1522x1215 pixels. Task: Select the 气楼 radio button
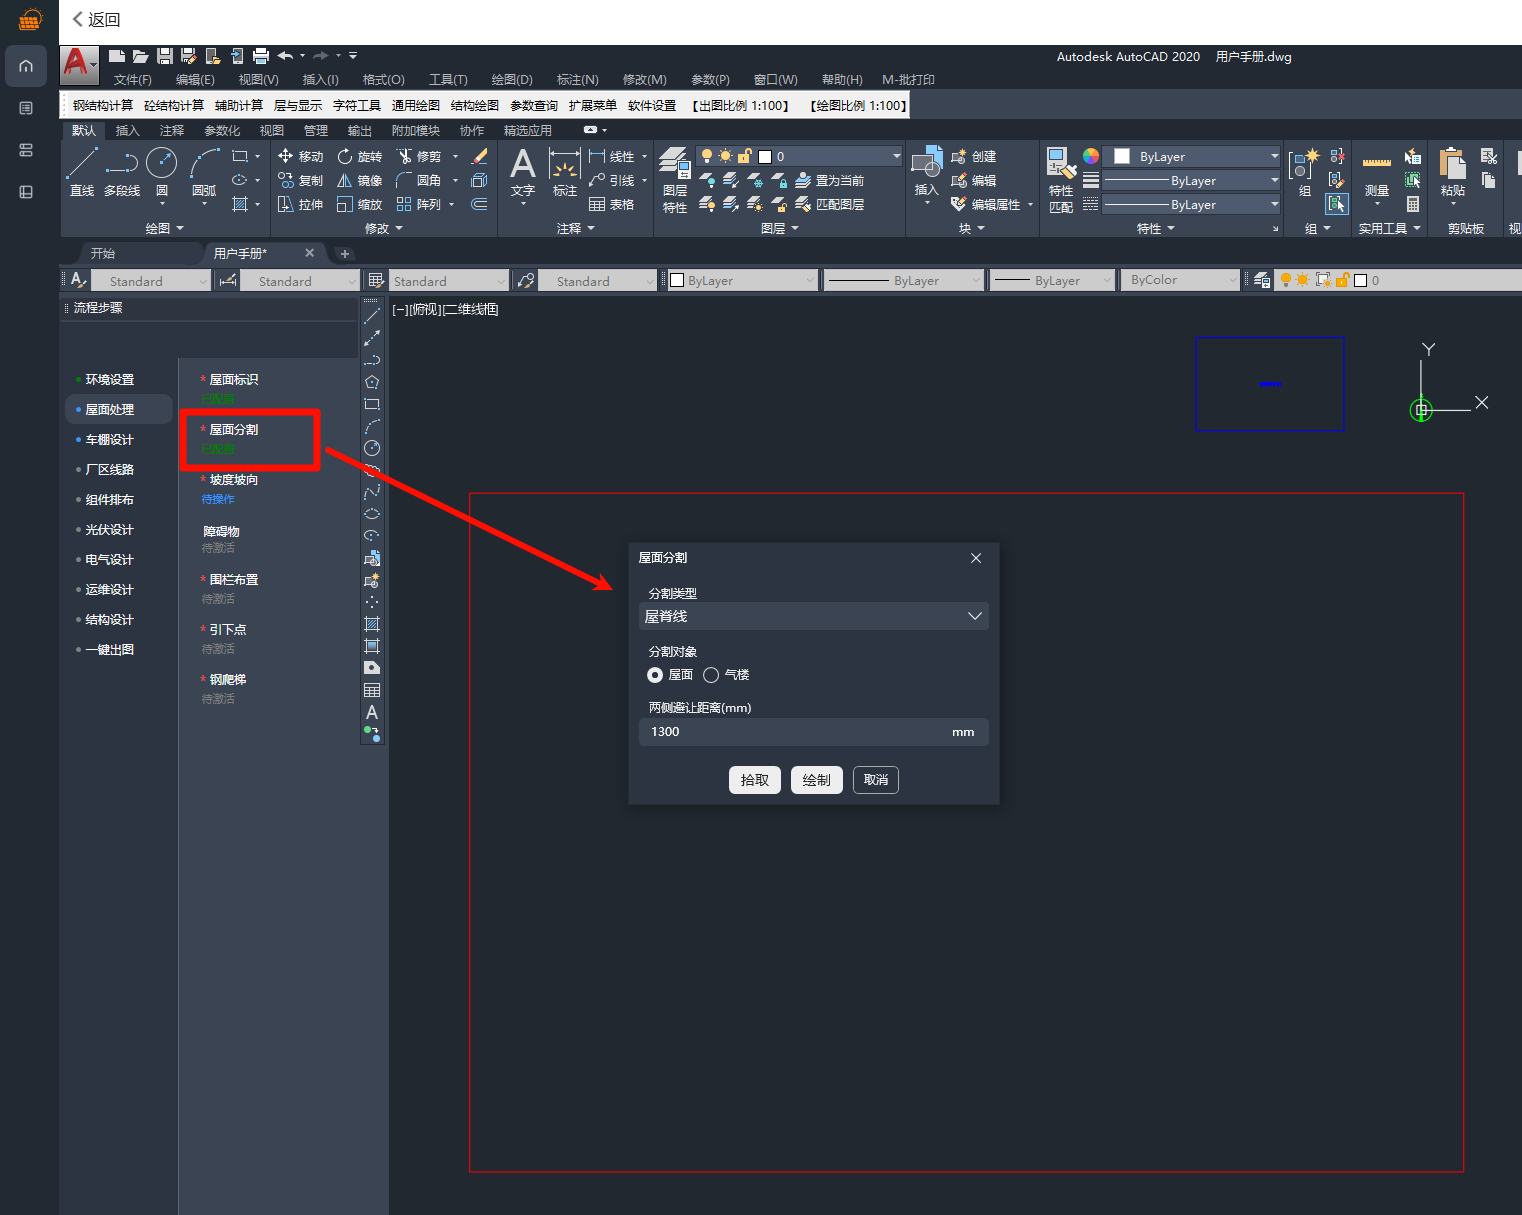coord(711,675)
